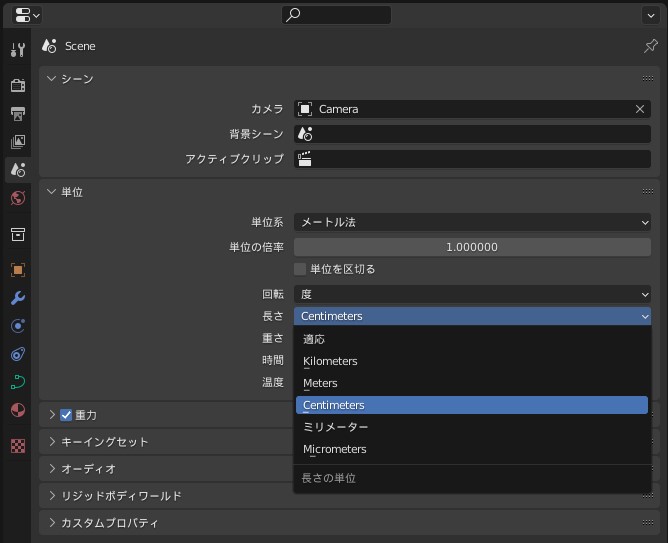Pin the Scene properties panel

651,46
